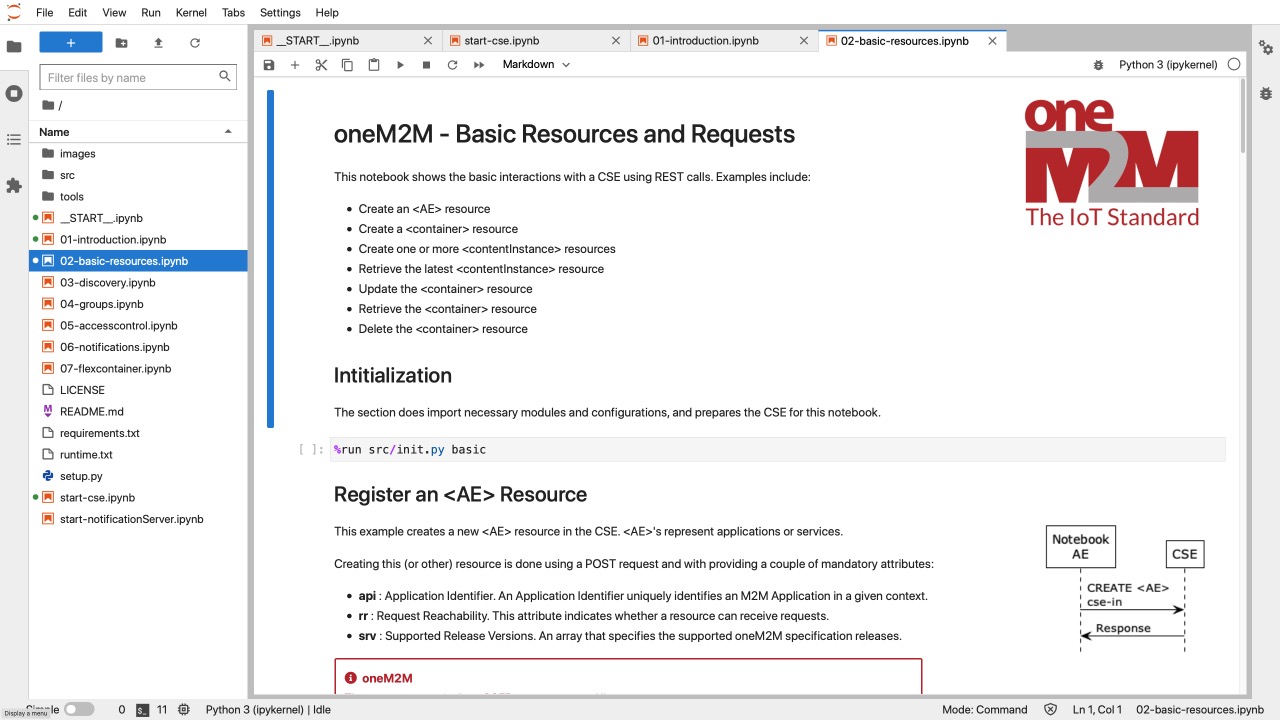Select requirements.txt in file list

pyautogui.click(x=139, y=433)
